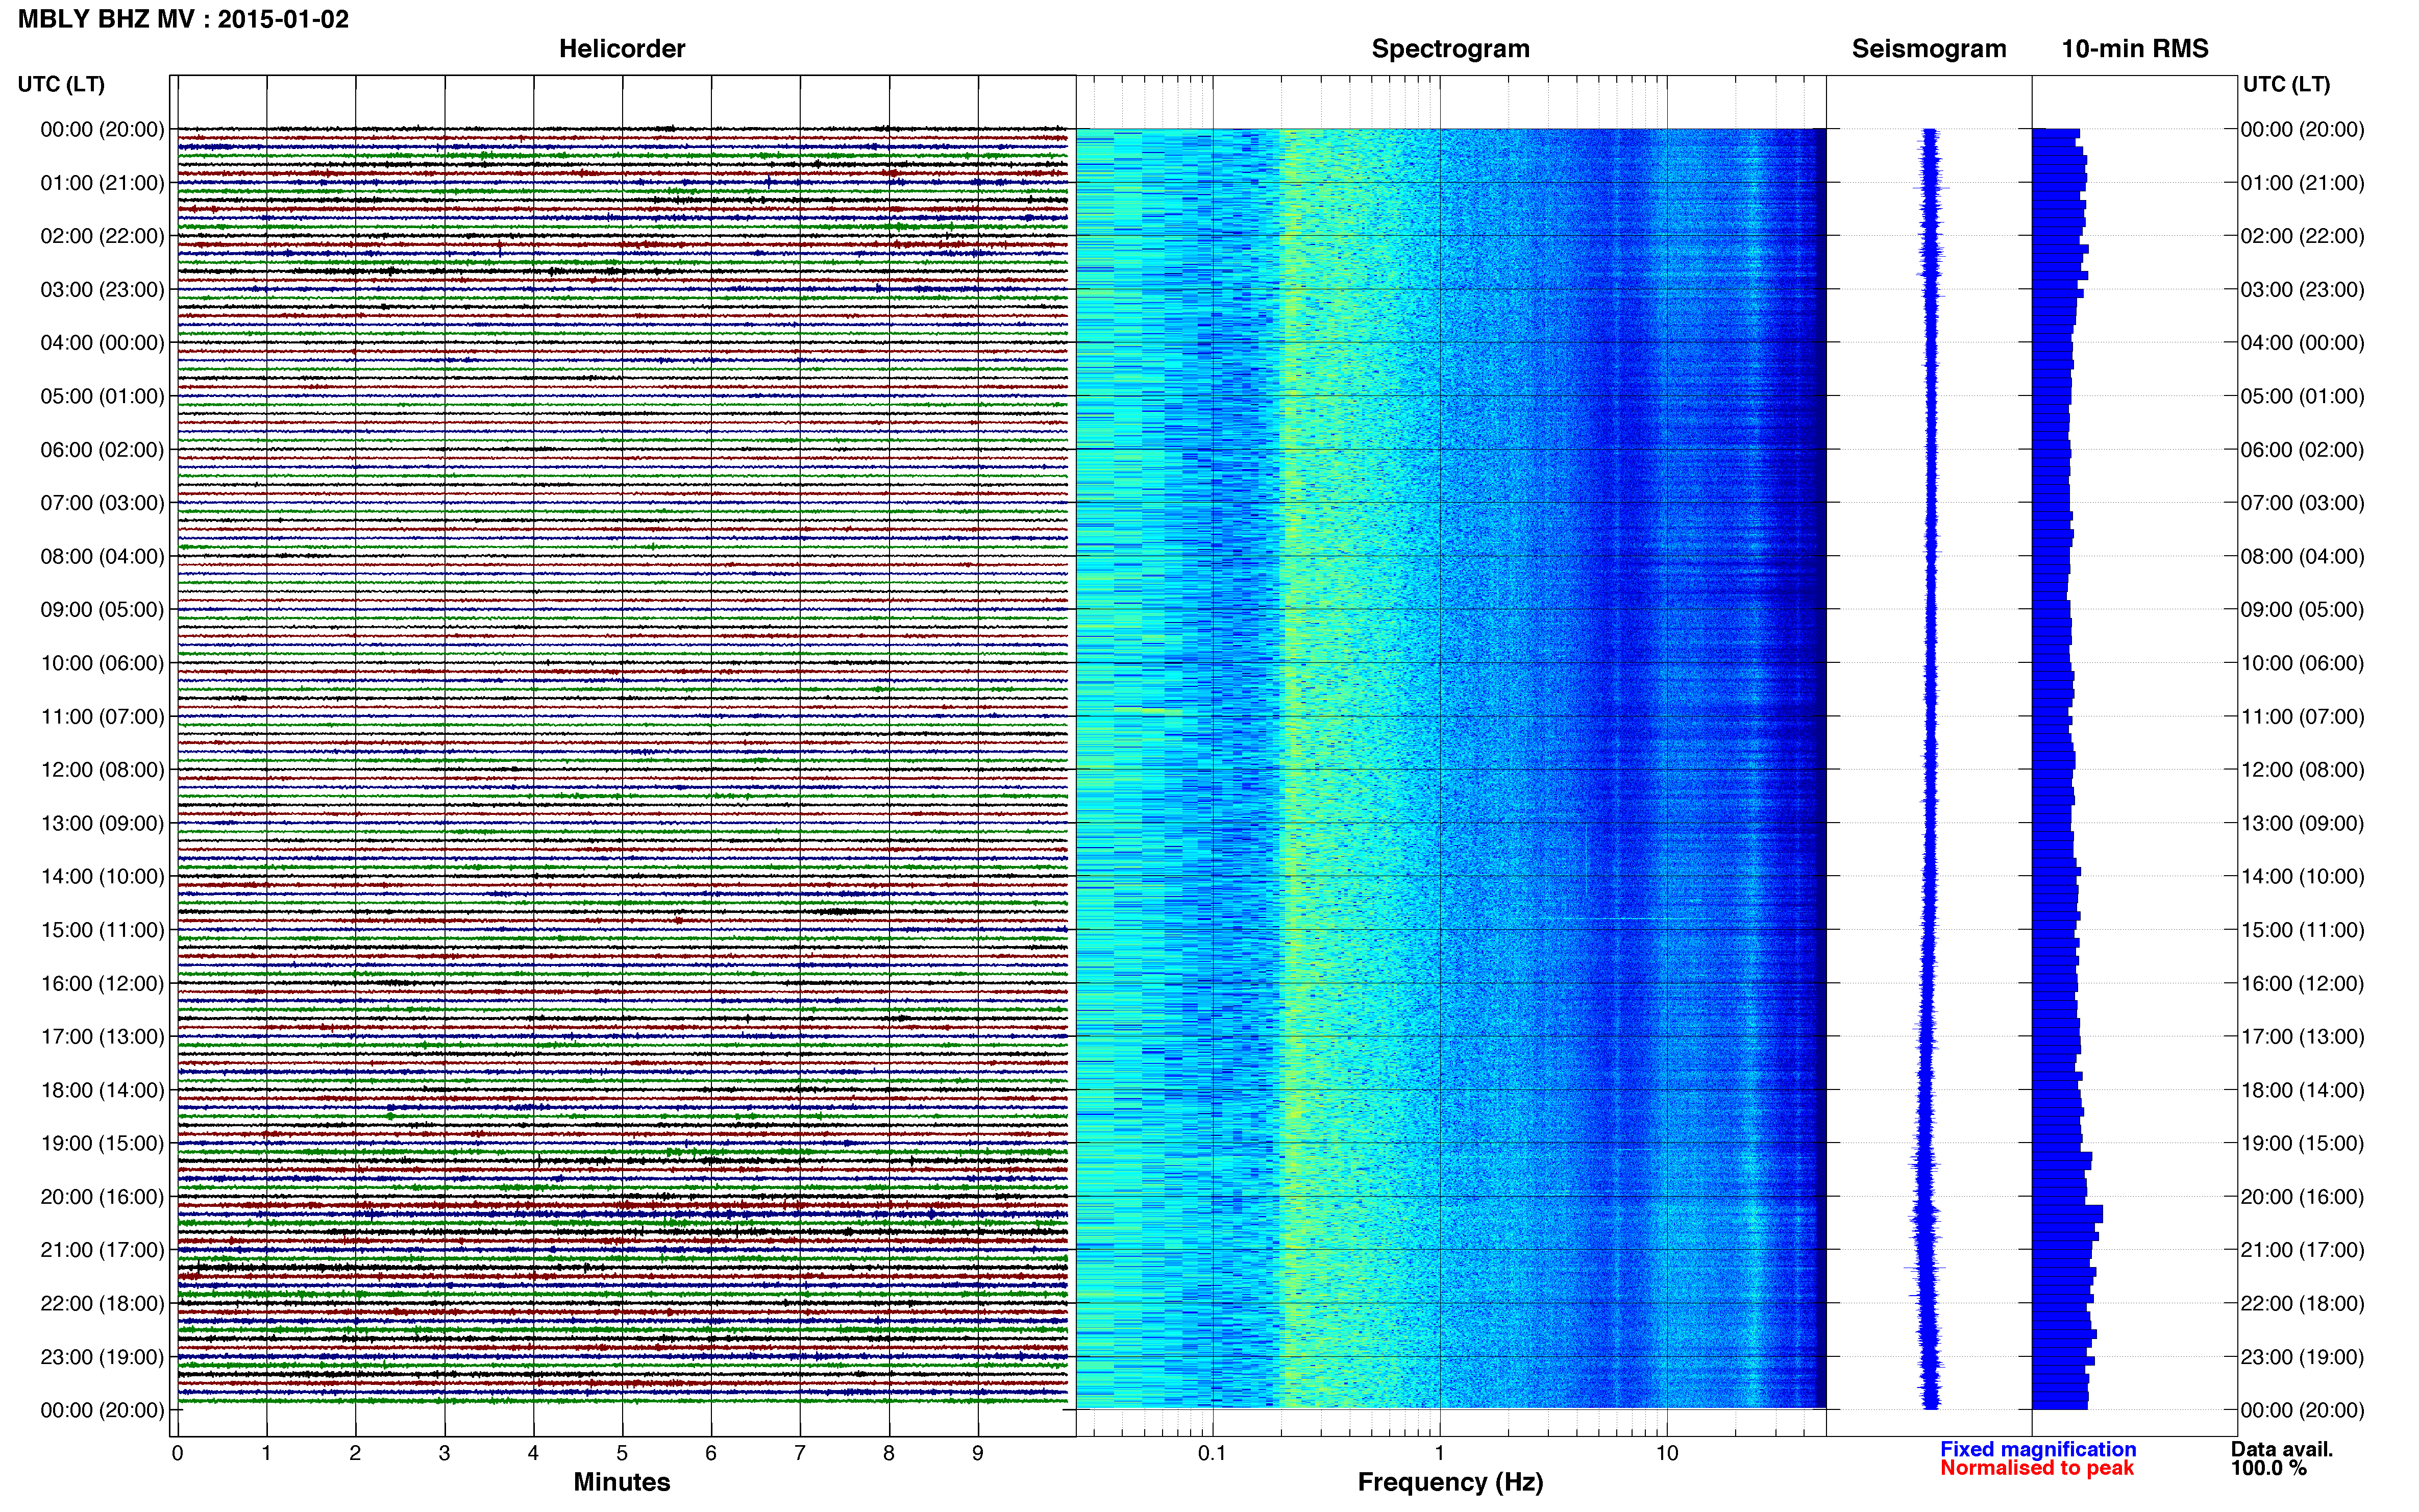Click the 'Data avail.' label
The height and width of the screenshot is (1512, 2419).
click(2282, 1449)
